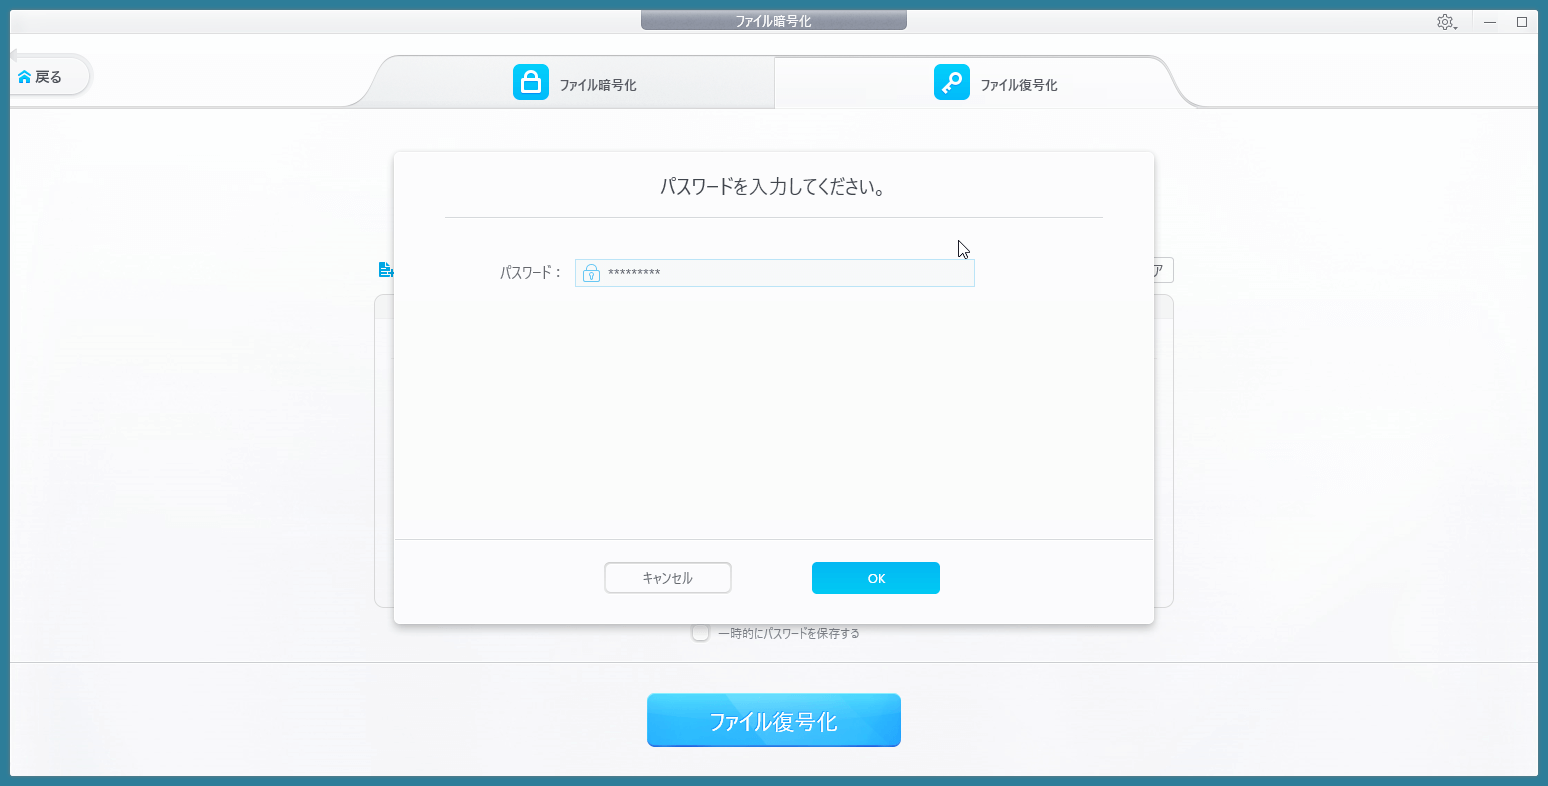Click the パスワードを入力してください。 heading
Viewport: 1548px width, 786px height.
pyautogui.click(x=773, y=187)
